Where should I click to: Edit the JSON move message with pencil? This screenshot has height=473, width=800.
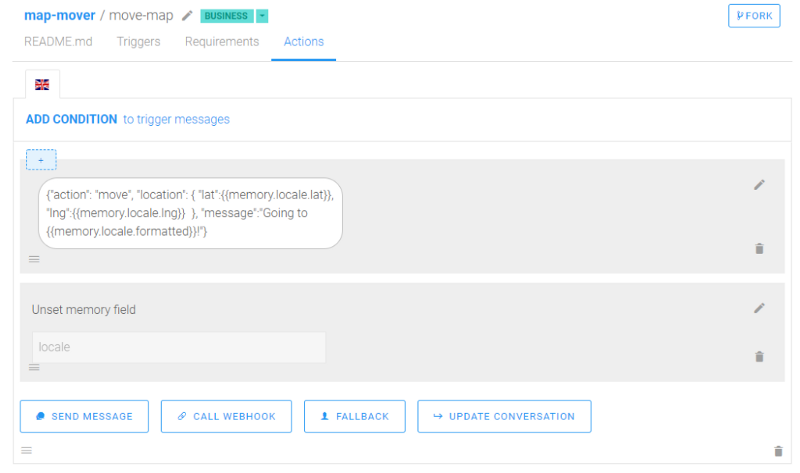pyautogui.click(x=759, y=185)
